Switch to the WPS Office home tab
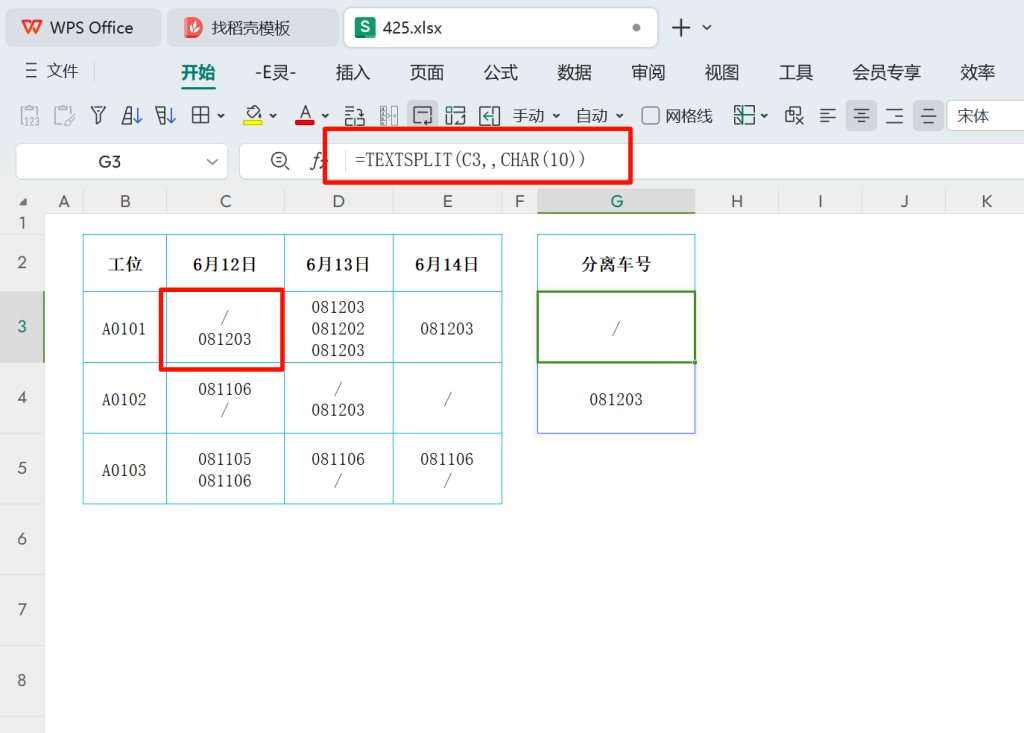 pos(83,27)
